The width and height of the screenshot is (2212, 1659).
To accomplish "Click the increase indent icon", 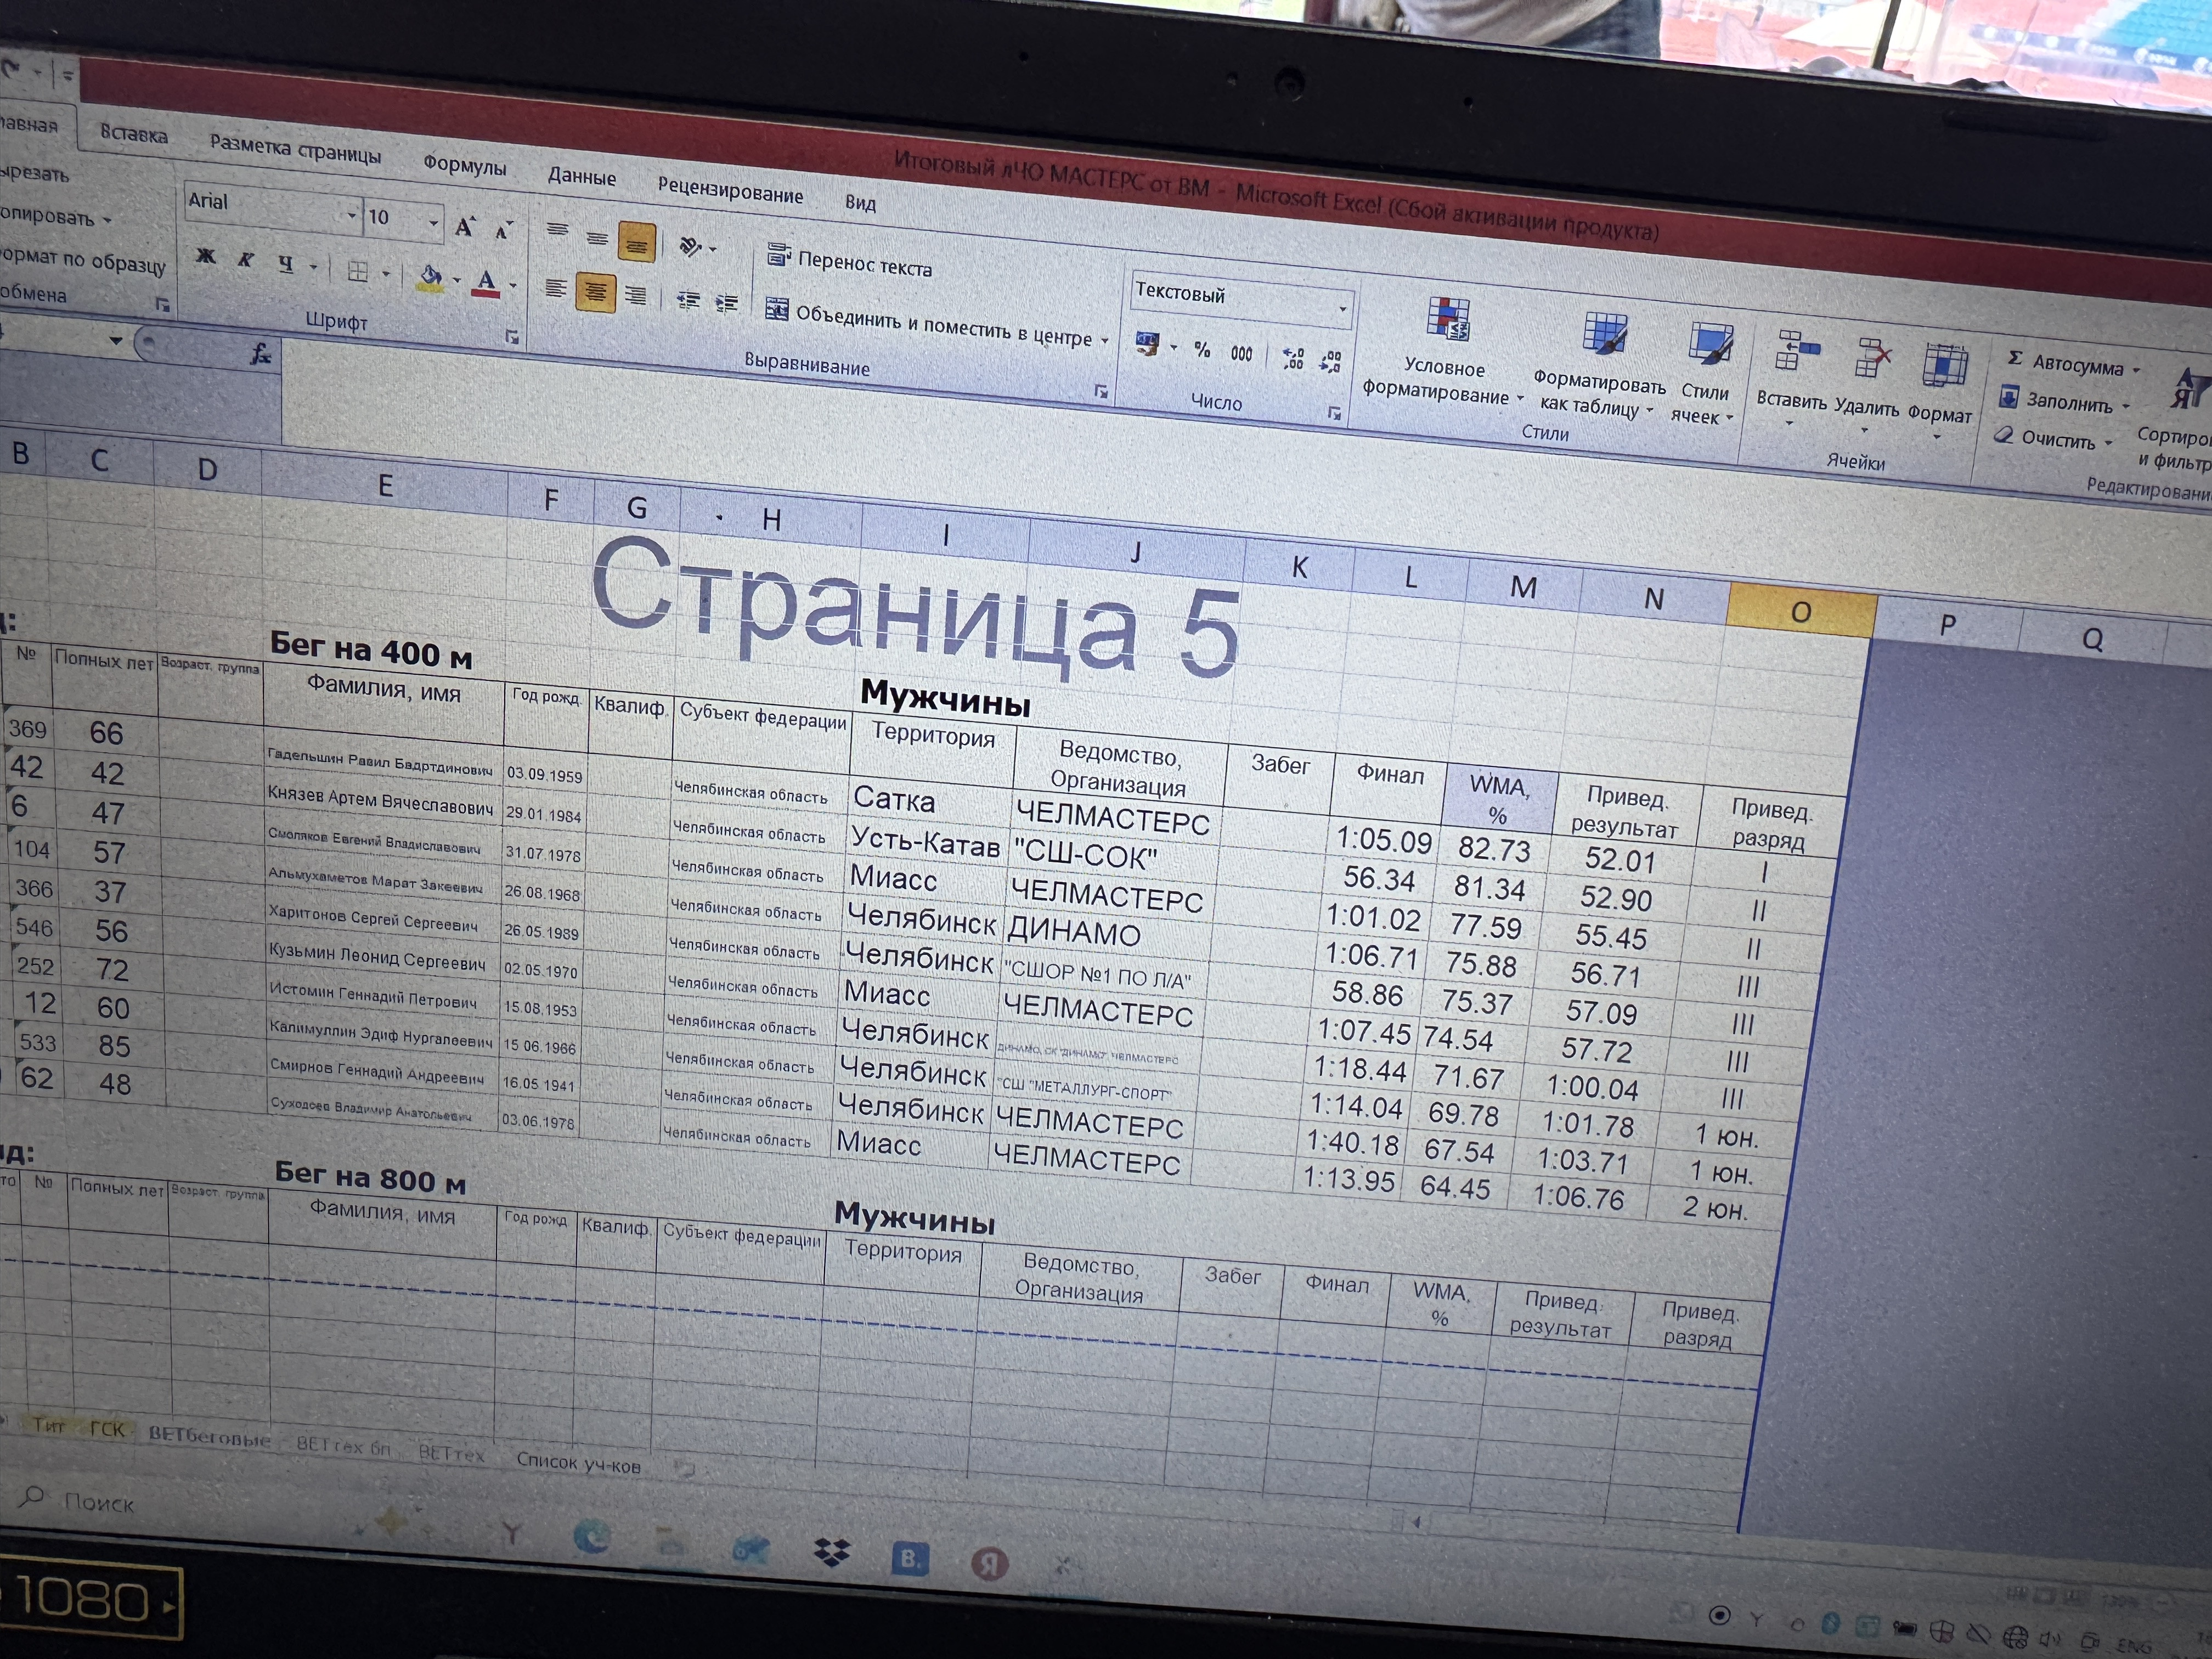I will (727, 304).
